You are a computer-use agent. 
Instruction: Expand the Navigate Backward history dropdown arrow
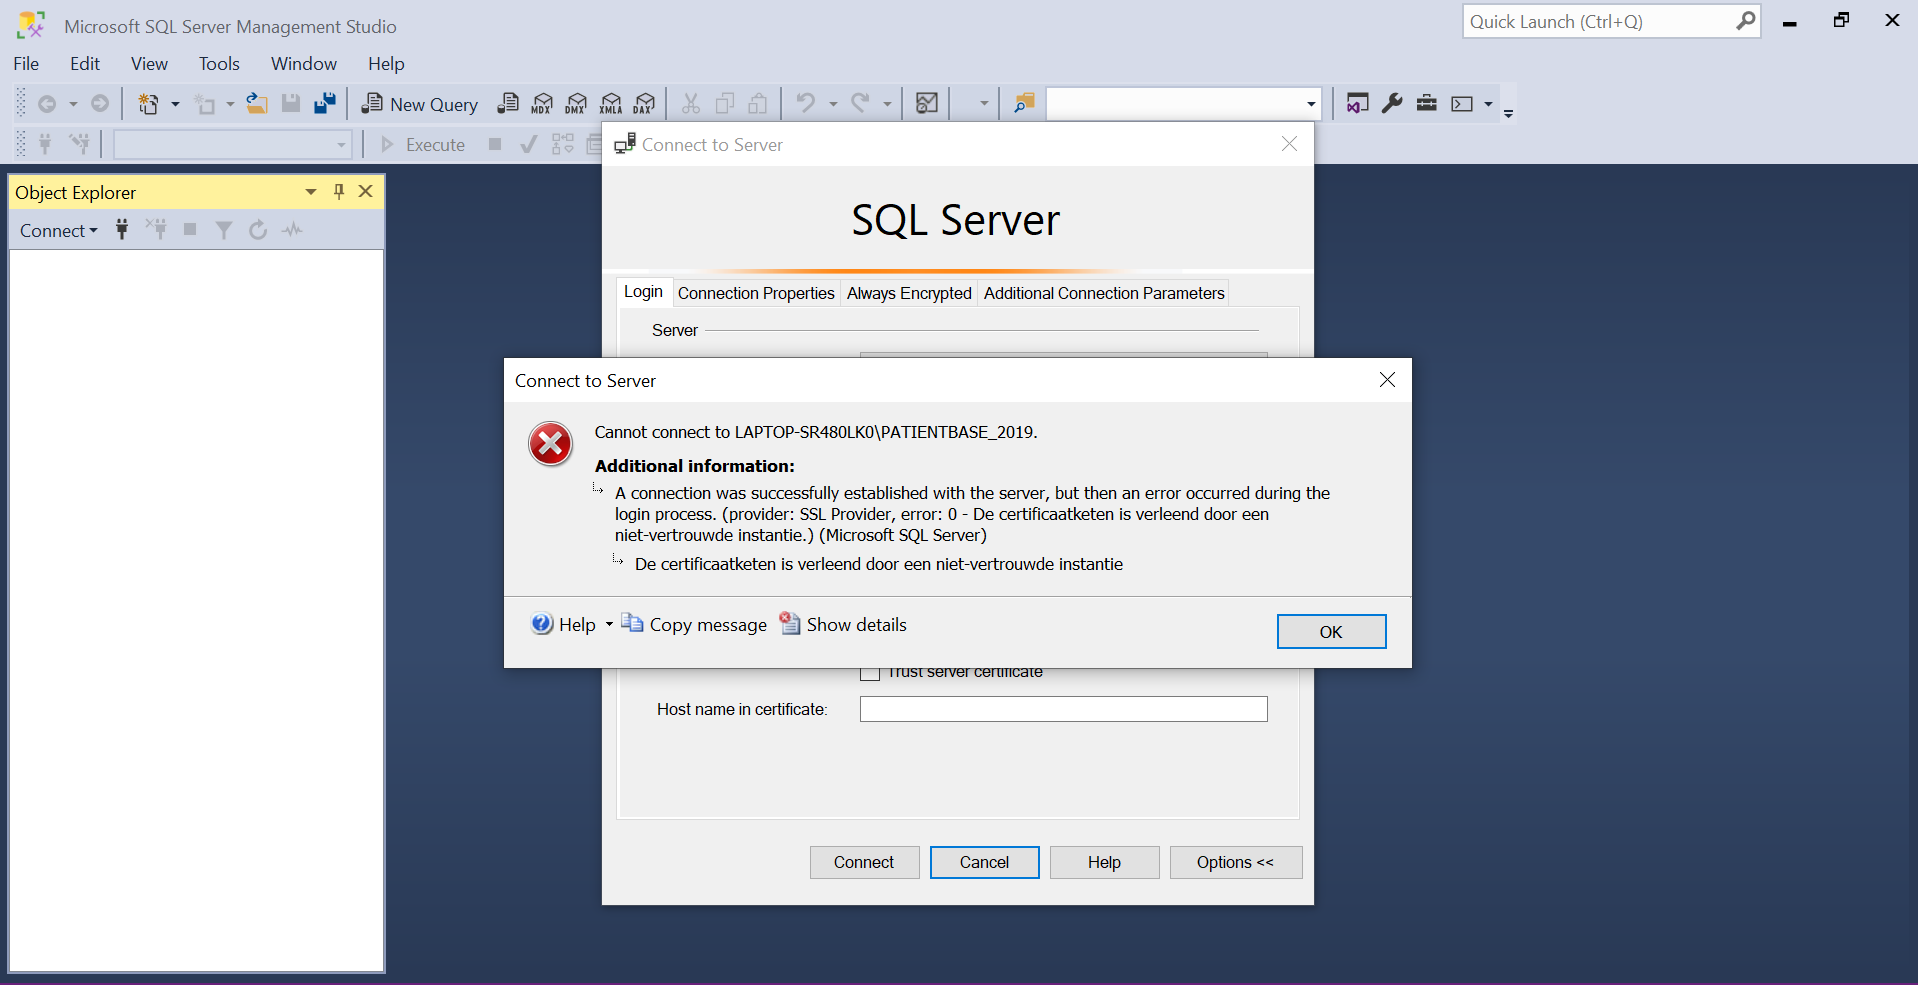pyautogui.click(x=73, y=104)
